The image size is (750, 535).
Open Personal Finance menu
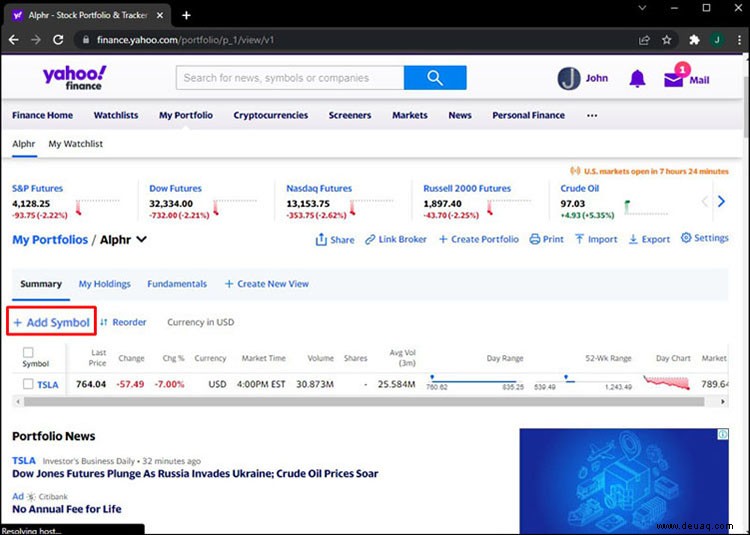(x=529, y=115)
